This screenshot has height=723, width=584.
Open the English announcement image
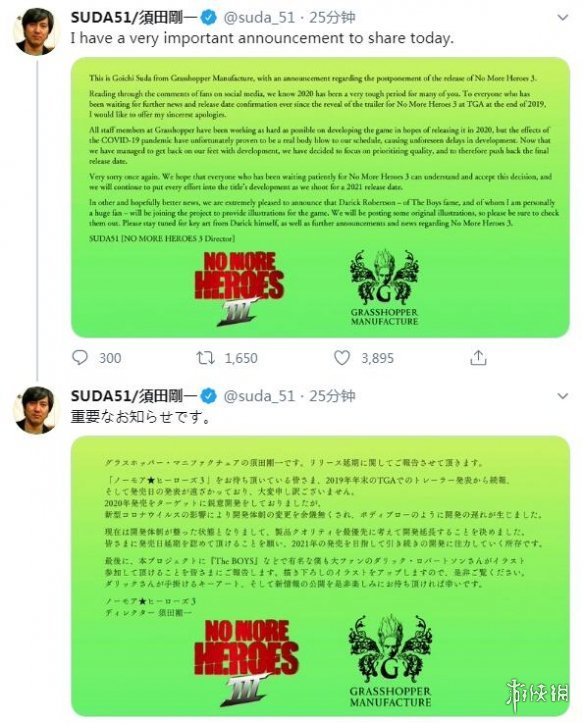[x=320, y=197]
